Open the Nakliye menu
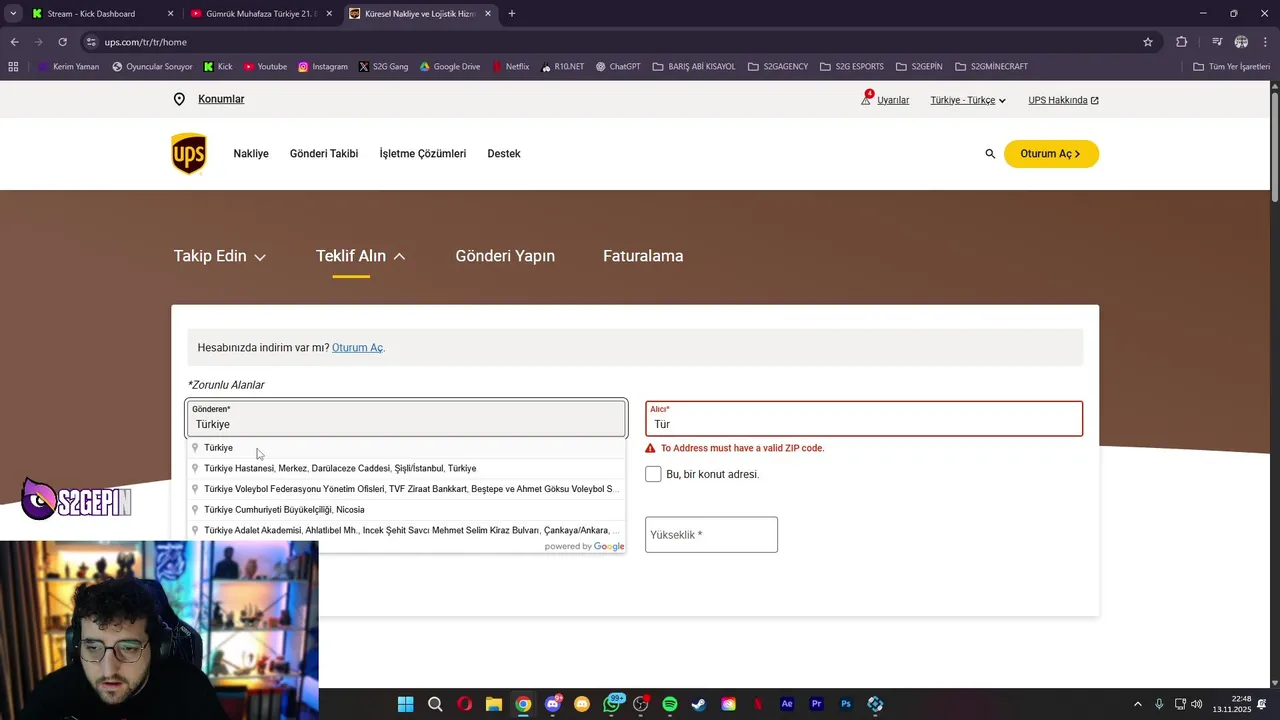 [x=251, y=154]
